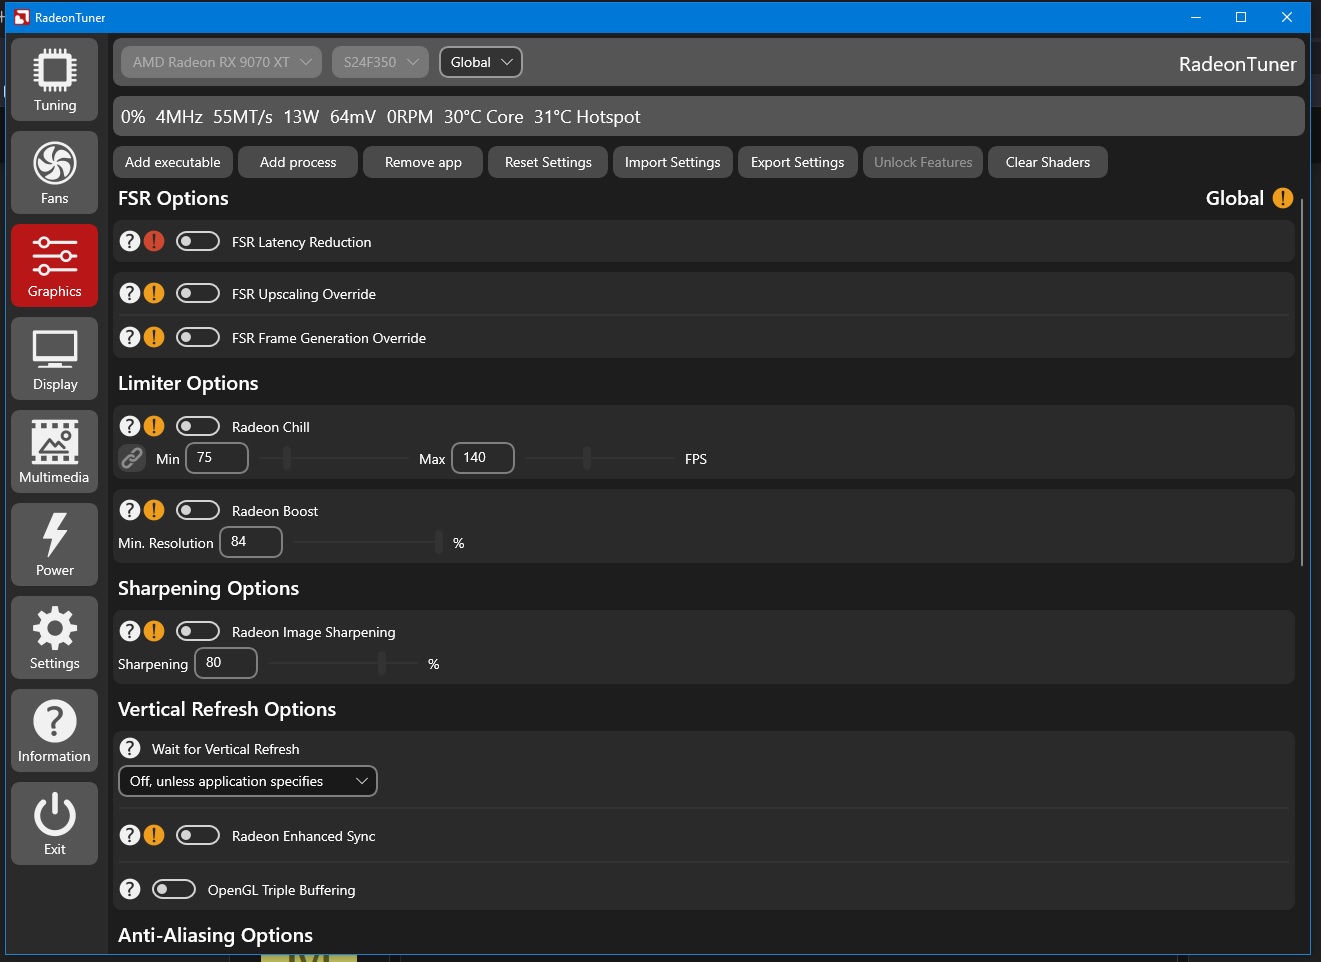Viewport: 1321px width, 962px height.
Task: Click the 'Anti-Aliasing Options' heading
Action: (x=215, y=935)
